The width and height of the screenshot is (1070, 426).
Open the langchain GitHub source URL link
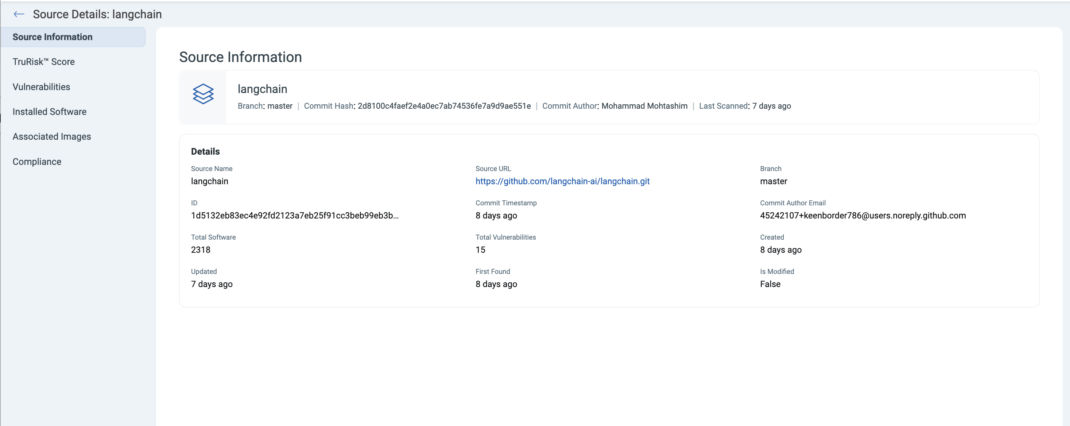pos(562,182)
